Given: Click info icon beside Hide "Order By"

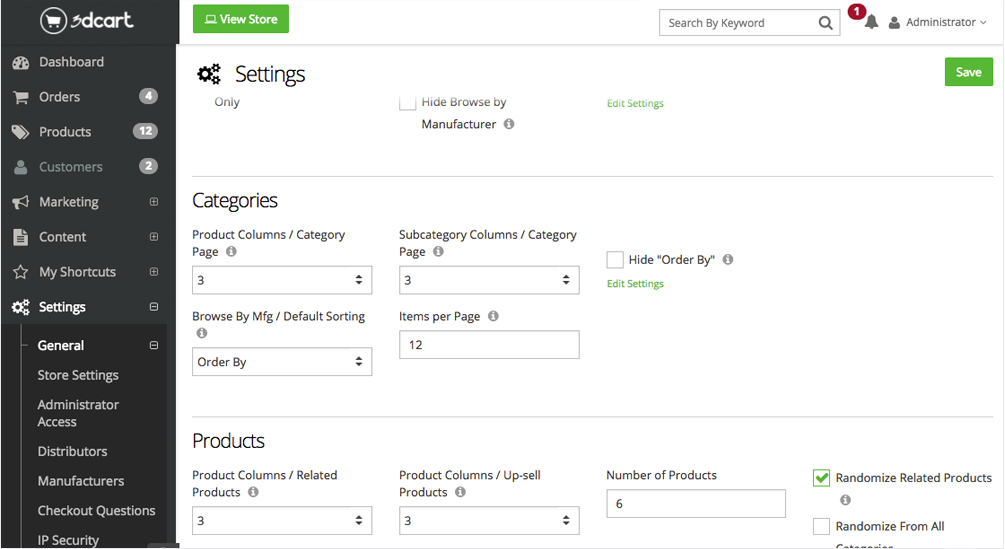Looking at the screenshot, I should pyautogui.click(x=728, y=259).
